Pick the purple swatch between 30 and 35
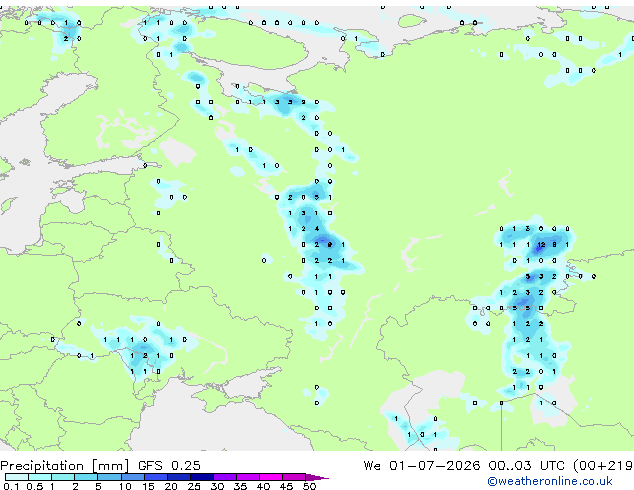 225,477
